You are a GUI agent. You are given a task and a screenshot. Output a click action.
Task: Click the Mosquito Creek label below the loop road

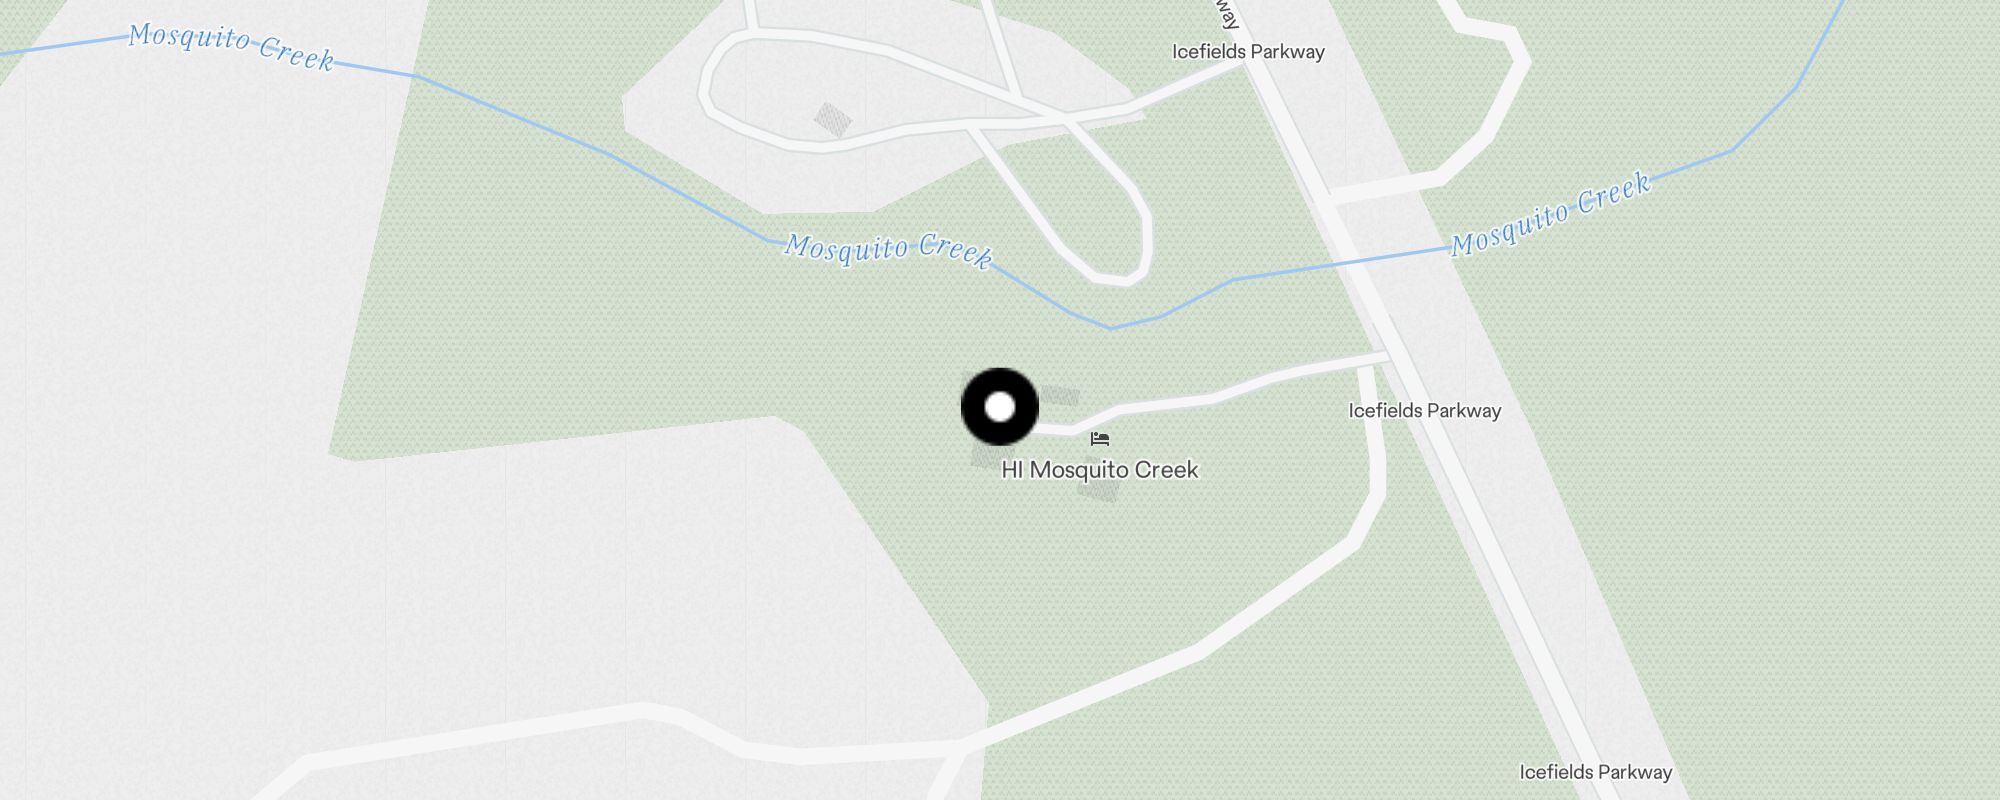point(888,250)
